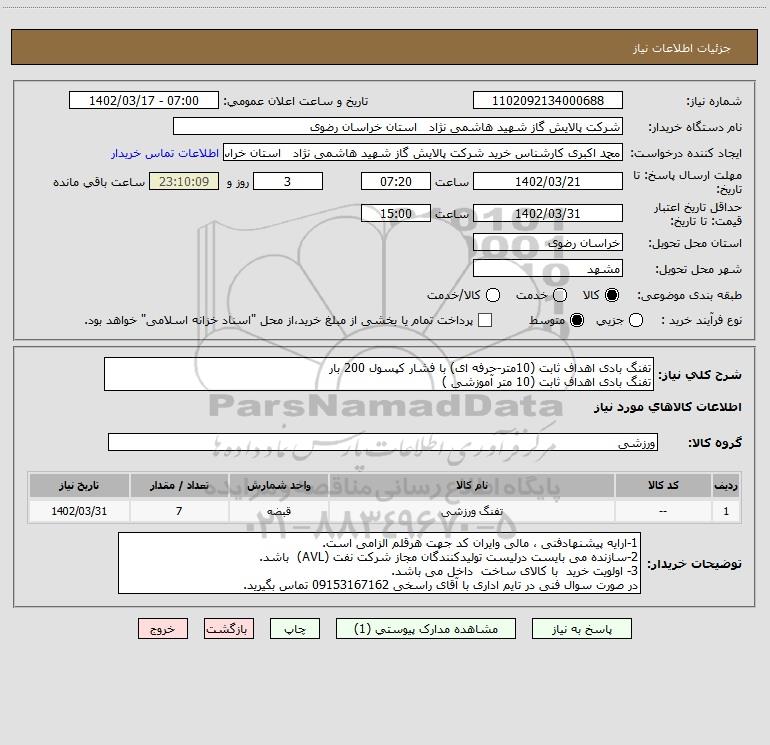Click the delivery city field 'مشهد'

click(x=547, y=268)
